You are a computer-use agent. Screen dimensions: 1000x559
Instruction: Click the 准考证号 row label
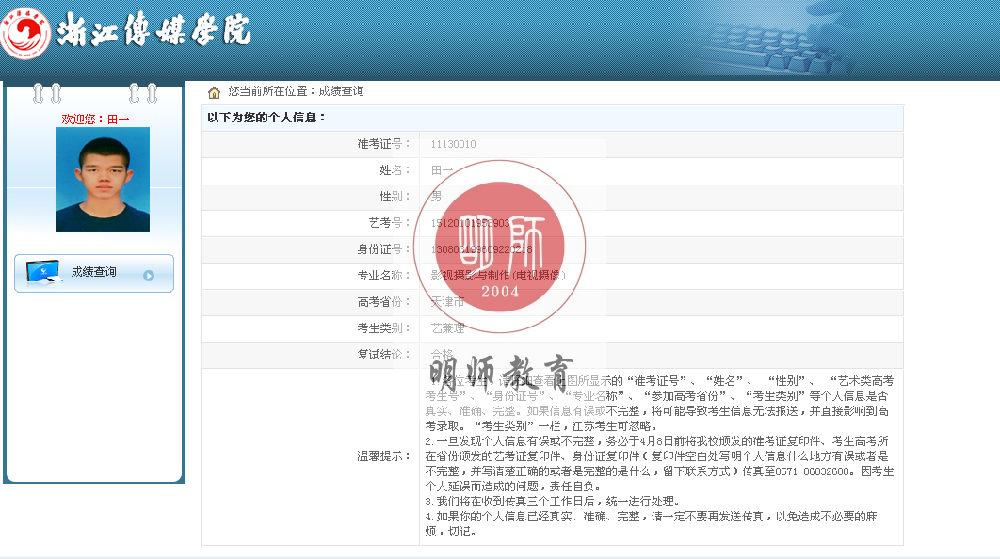pos(383,144)
